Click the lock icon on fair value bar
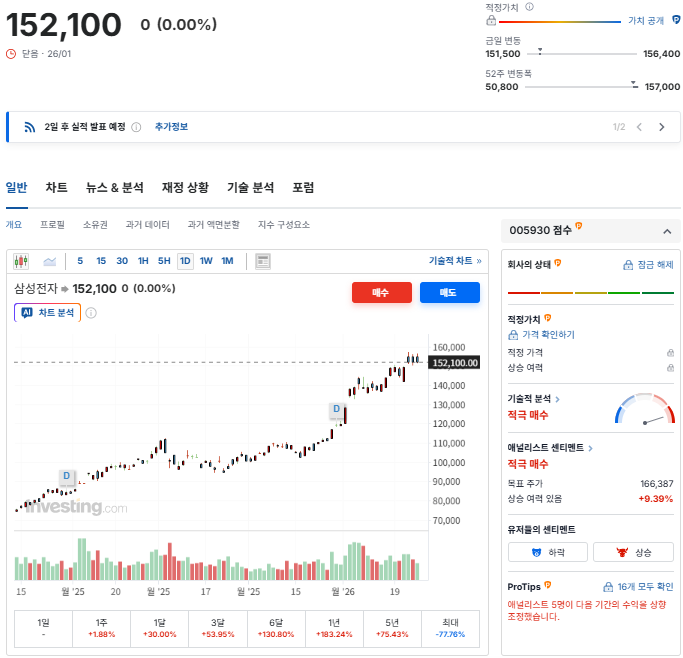The height and width of the screenshot is (658, 683). 491,20
